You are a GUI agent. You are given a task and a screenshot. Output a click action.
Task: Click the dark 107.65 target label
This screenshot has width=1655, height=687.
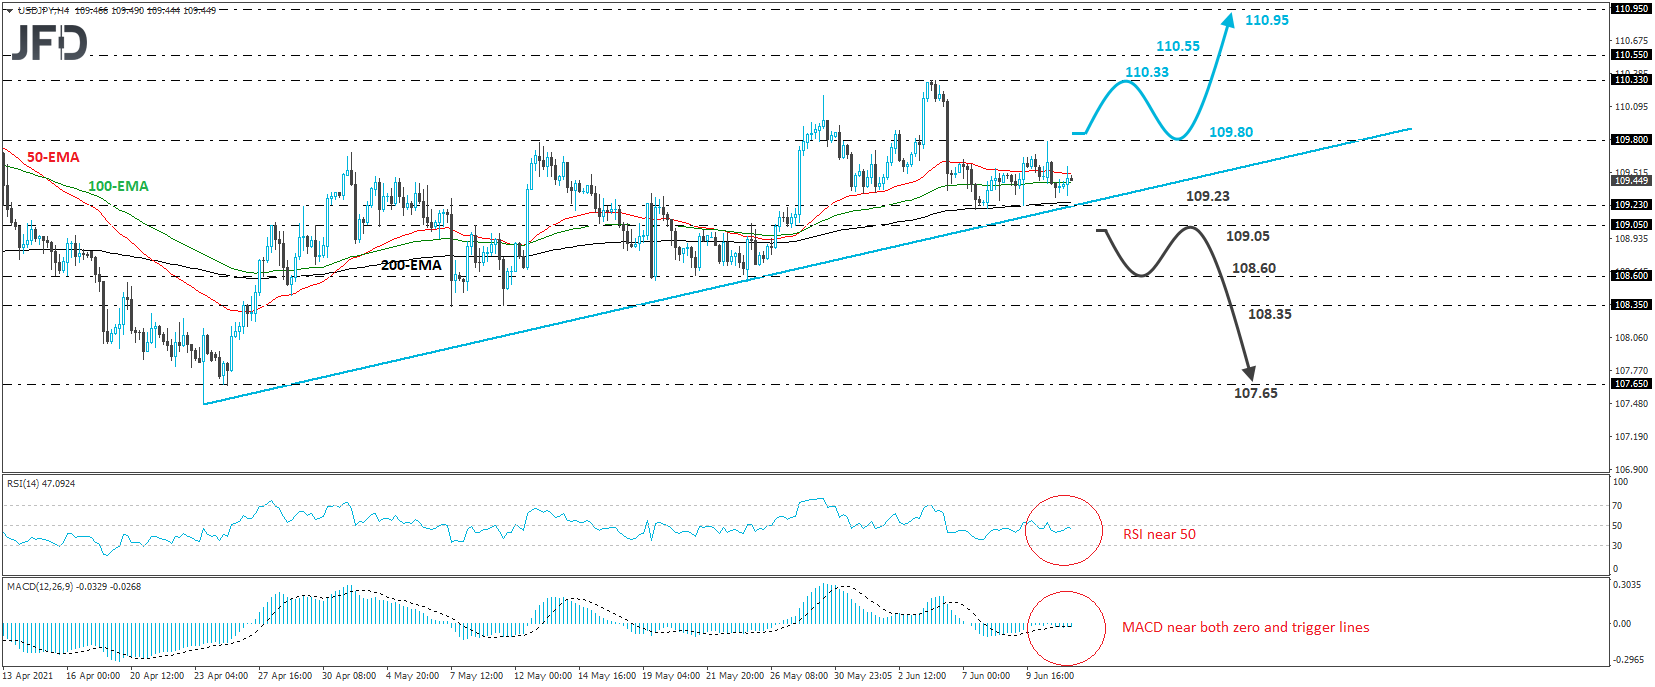1256,393
